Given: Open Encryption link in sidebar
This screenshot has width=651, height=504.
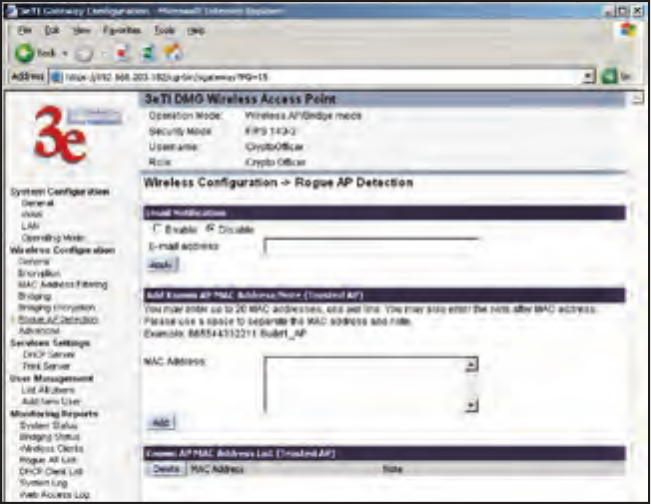Looking at the screenshot, I should pos(39,273).
